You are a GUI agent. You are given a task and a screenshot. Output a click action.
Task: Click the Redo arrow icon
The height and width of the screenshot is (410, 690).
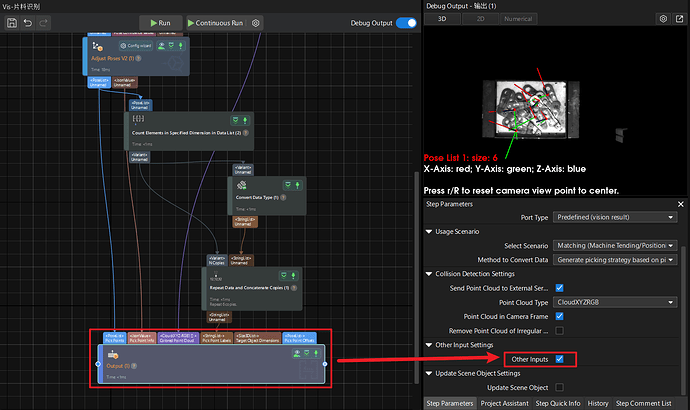pyautogui.click(x=44, y=22)
